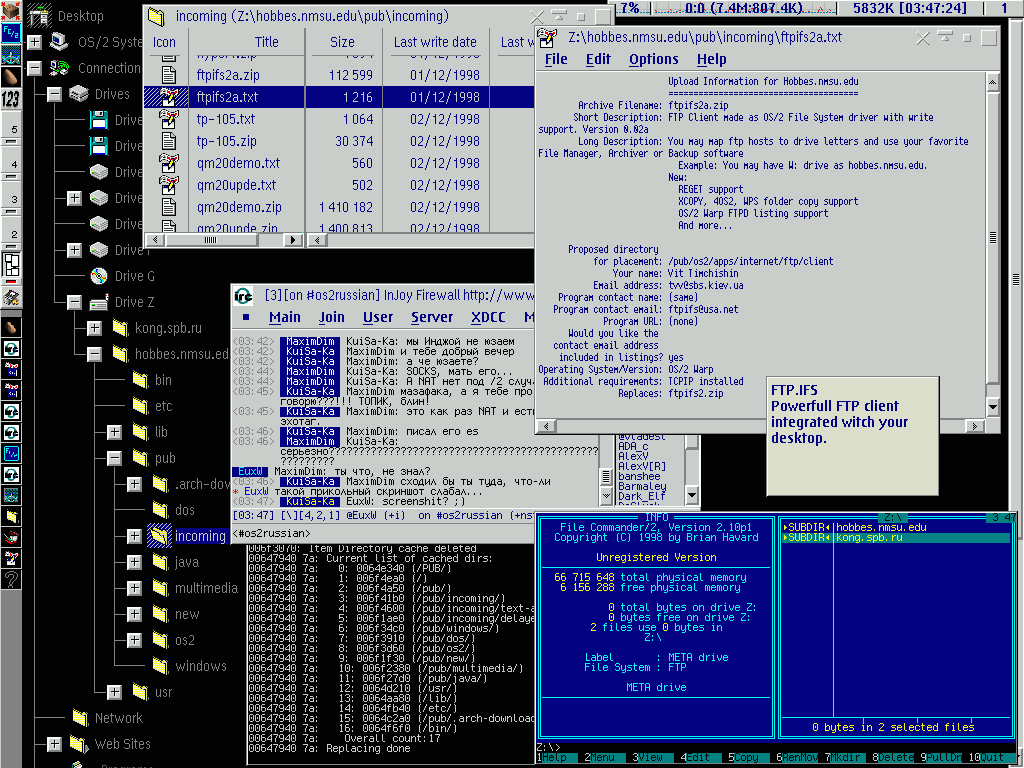Viewport: 1024px width, 768px height.
Task: Open the IRC window's title-bar icon
Action: (244, 296)
